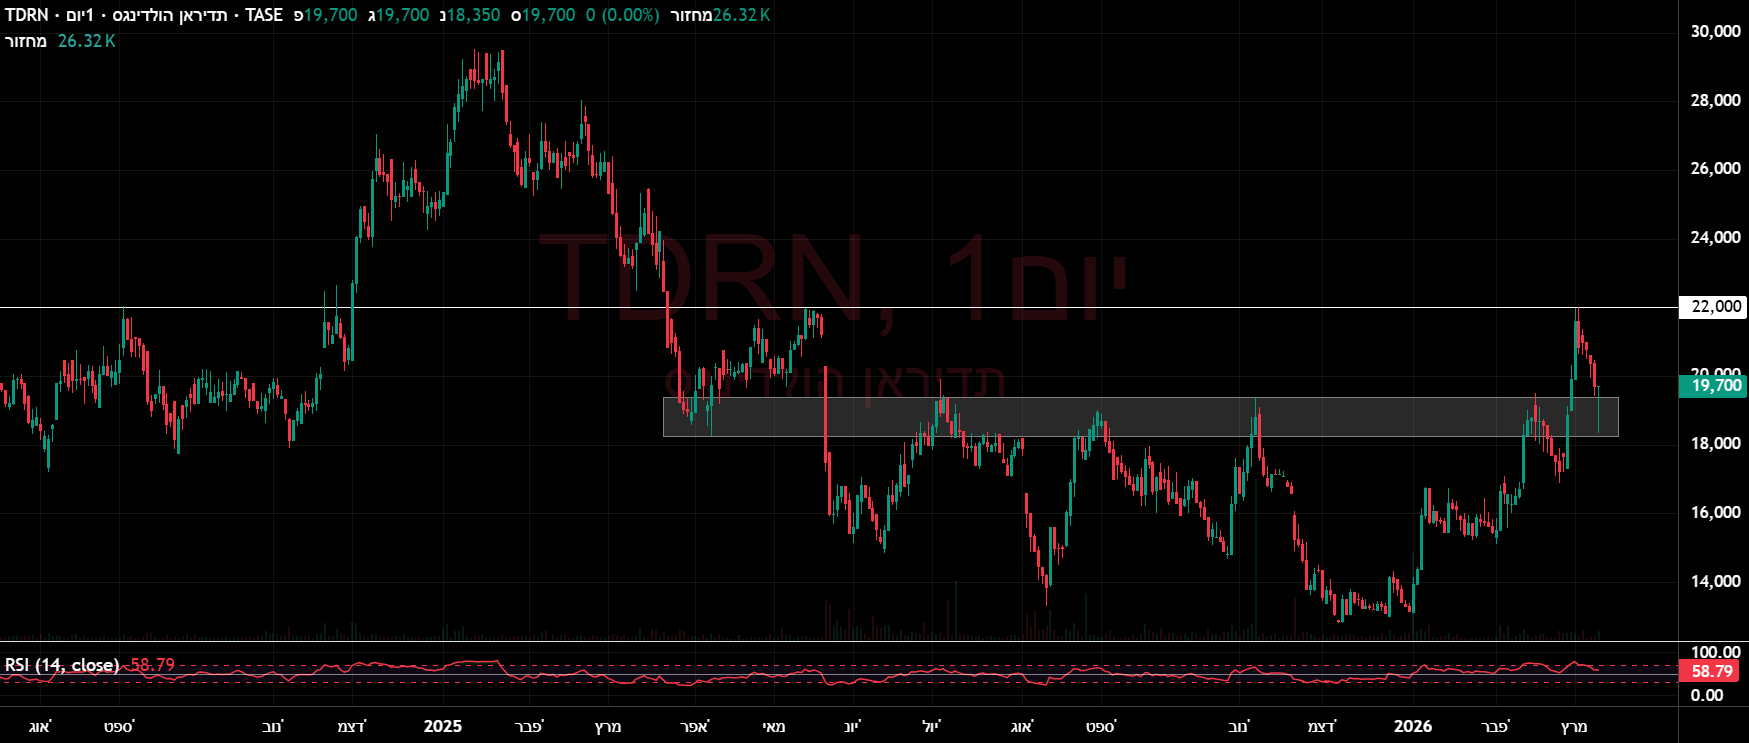Click the 18,000 price scale label
Image resolution: width=1749 pixels, height=743 pixels.
(1715, 443)
